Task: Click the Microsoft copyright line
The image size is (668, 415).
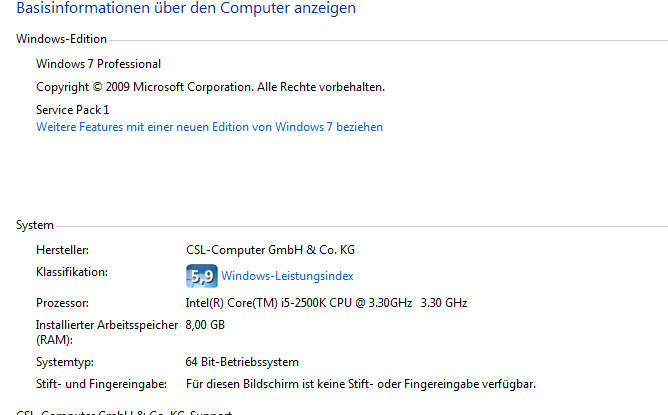Action: (x=210, y=87)
